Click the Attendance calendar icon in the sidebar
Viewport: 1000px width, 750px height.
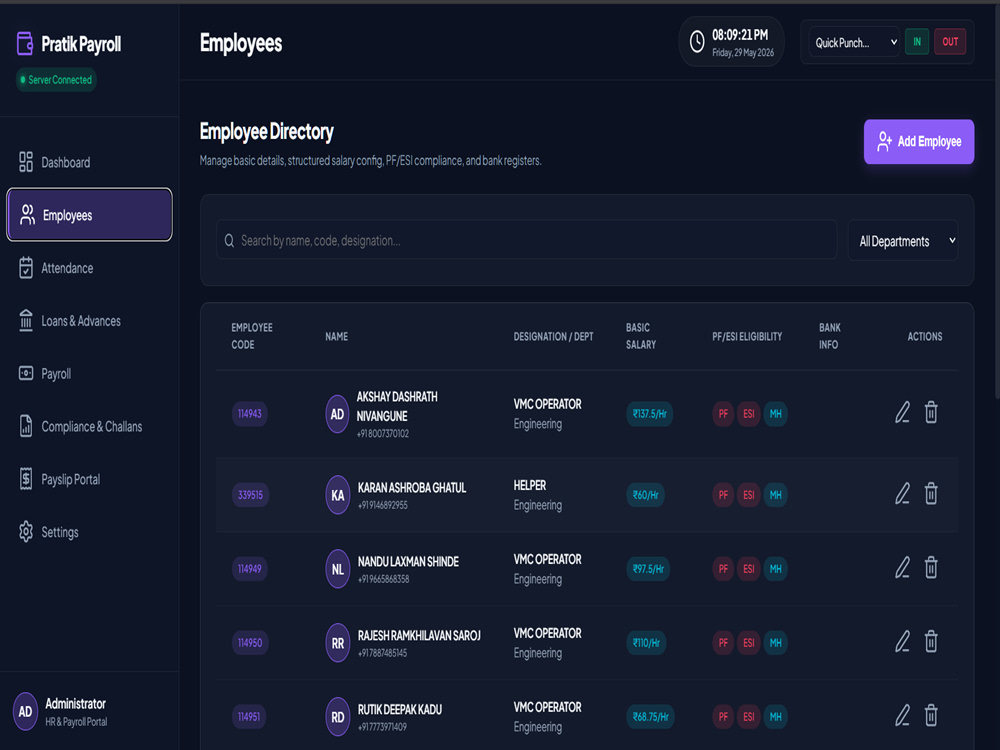click(26, 268)
